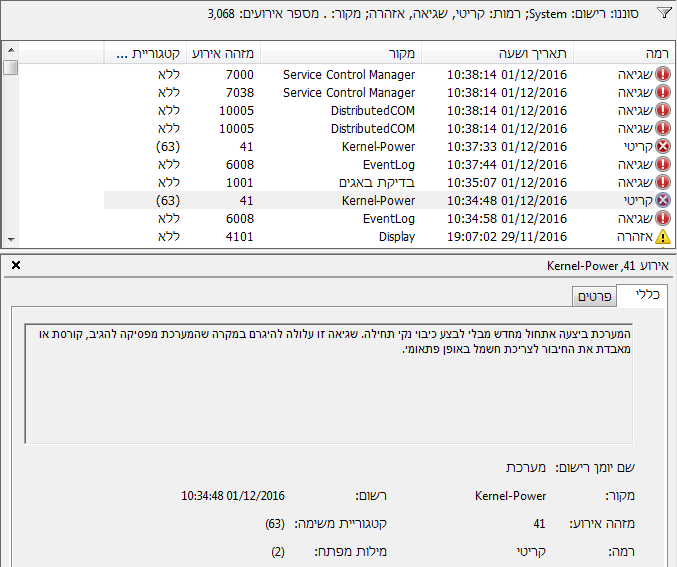
Task: Sort by מזהה אירוע column header
Action: (x=223, y=54)
